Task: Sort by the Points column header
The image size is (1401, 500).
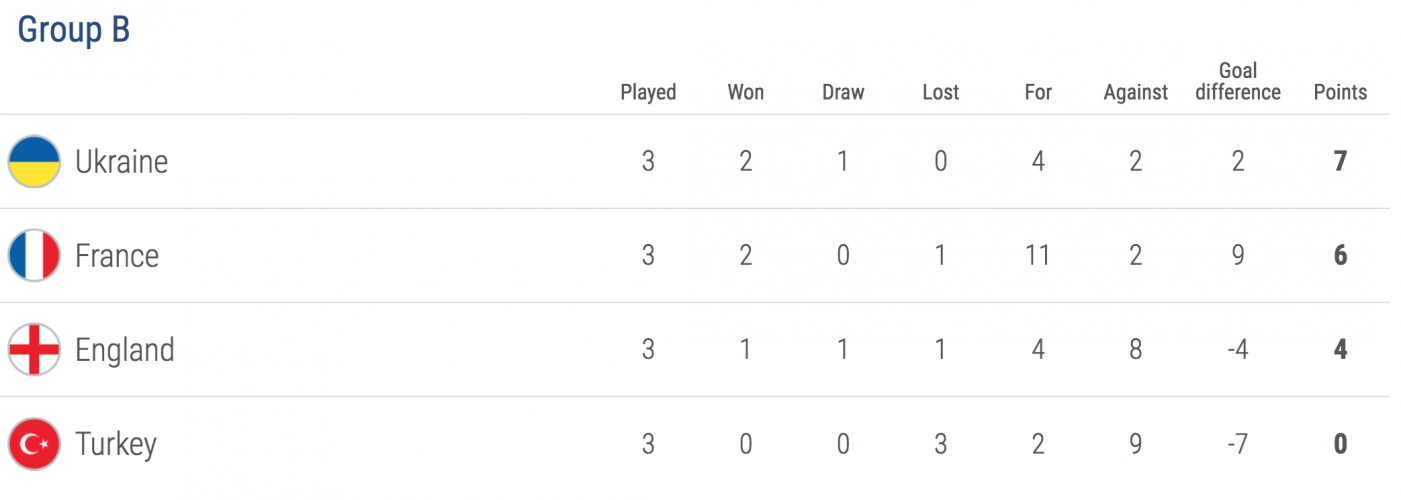Action: pos(1340,92)
